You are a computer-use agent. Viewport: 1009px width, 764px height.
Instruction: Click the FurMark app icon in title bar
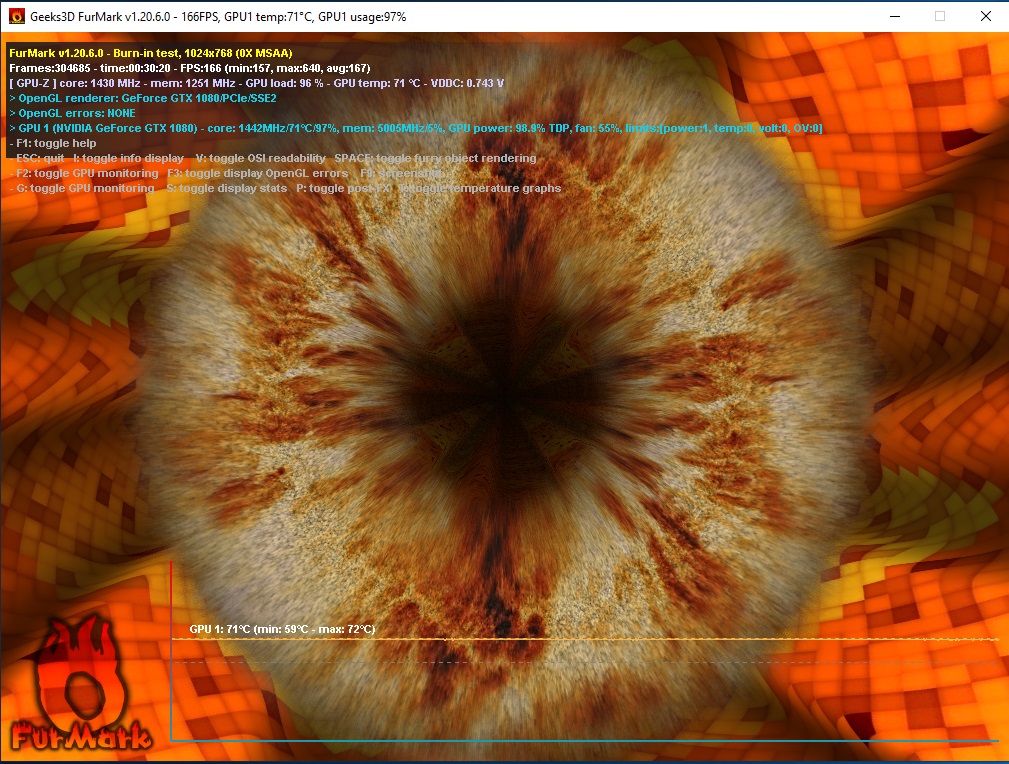(16, 17)
